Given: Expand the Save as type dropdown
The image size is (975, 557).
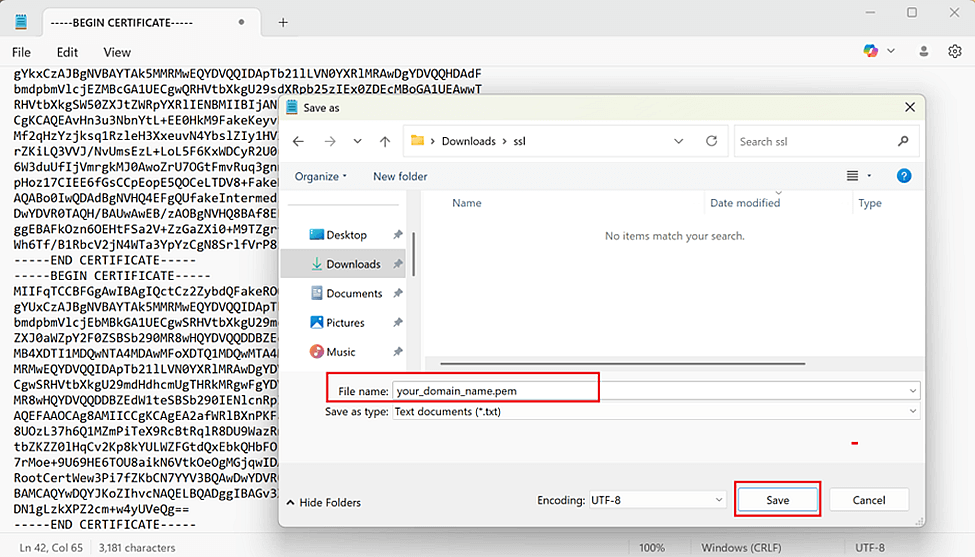Looking at the screenshot, I should click(x=912, y=411).
